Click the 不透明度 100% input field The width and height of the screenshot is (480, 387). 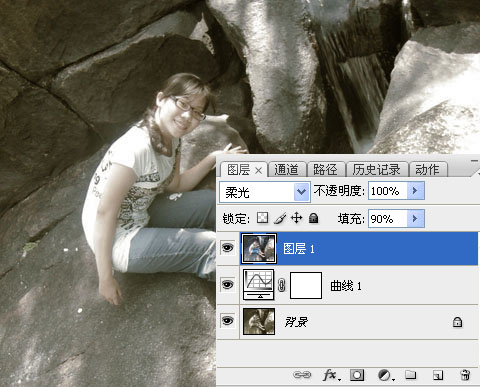pyautogui.click(x=387, y=191)
